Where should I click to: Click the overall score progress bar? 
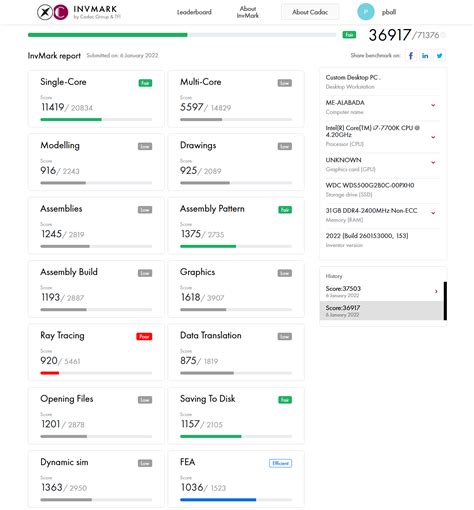182,35
